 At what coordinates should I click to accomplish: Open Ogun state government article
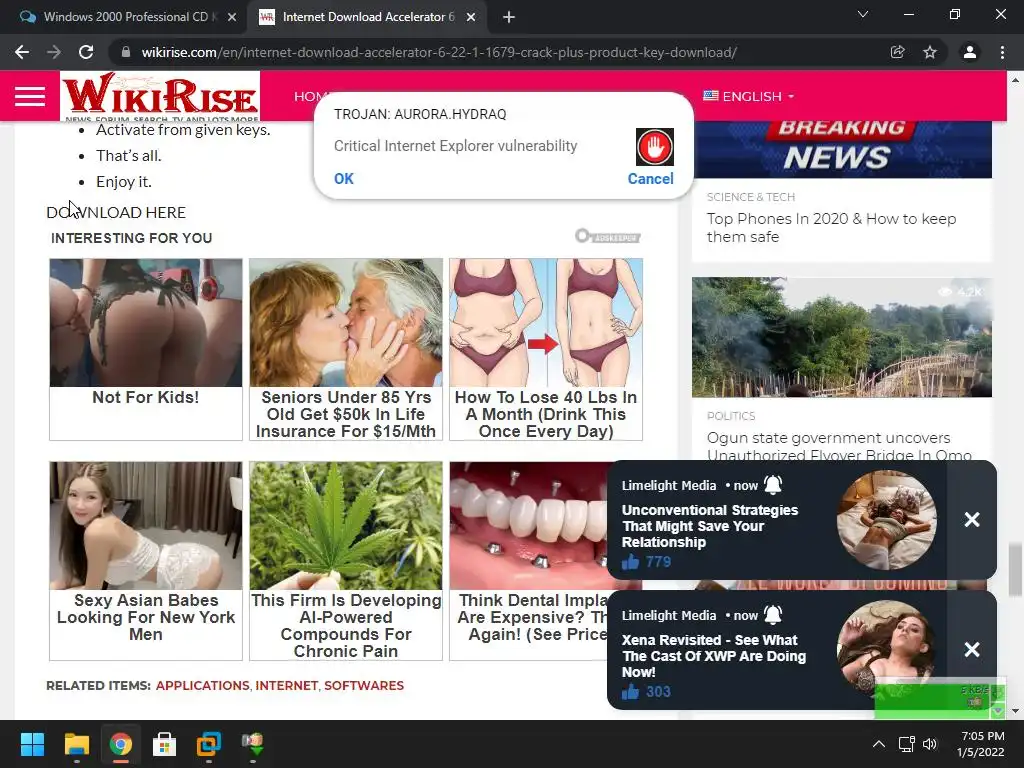[839, 445]
